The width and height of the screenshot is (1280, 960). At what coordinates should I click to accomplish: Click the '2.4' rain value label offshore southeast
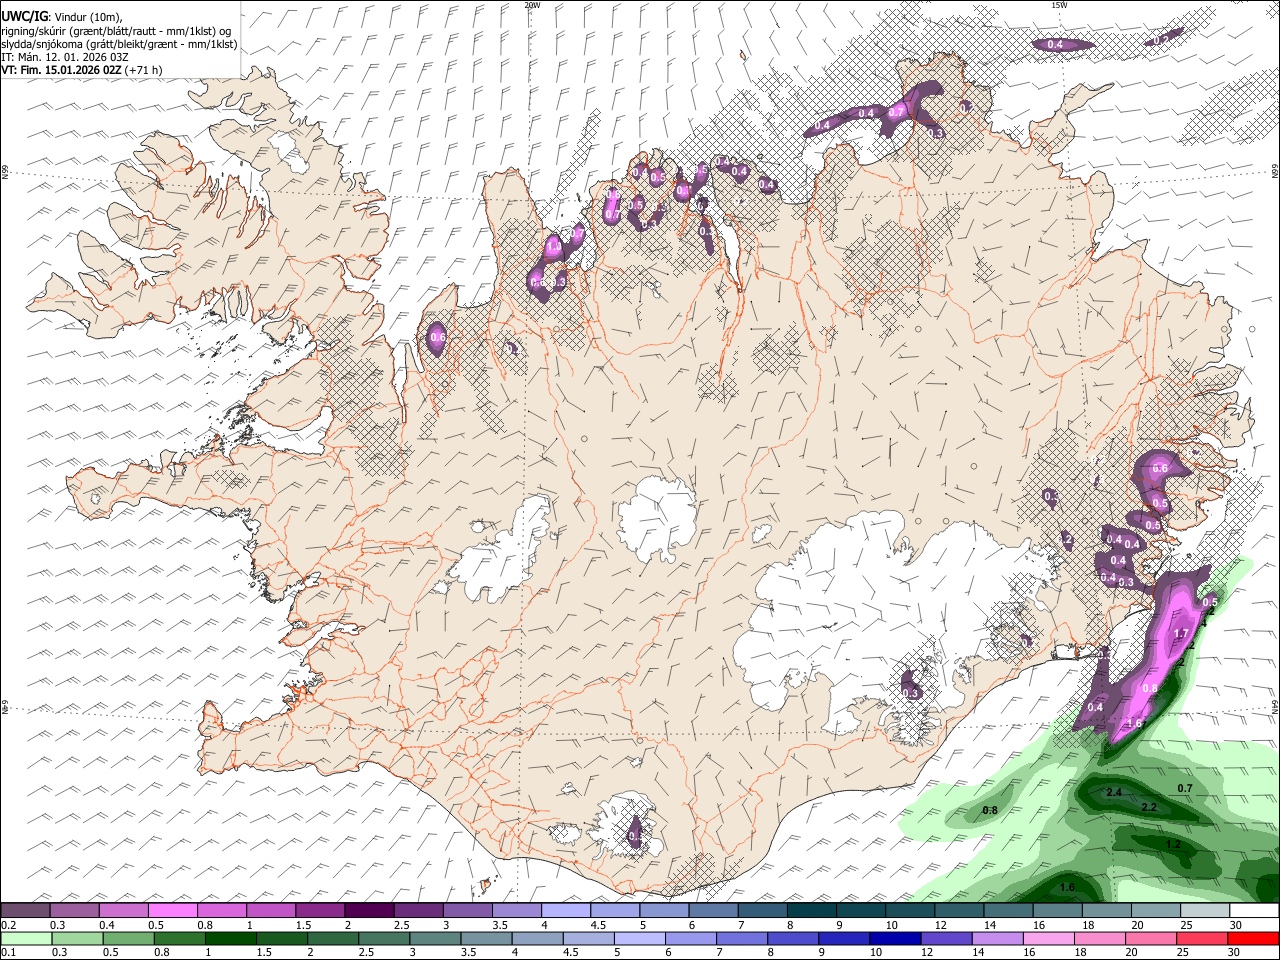(1115, 792)
